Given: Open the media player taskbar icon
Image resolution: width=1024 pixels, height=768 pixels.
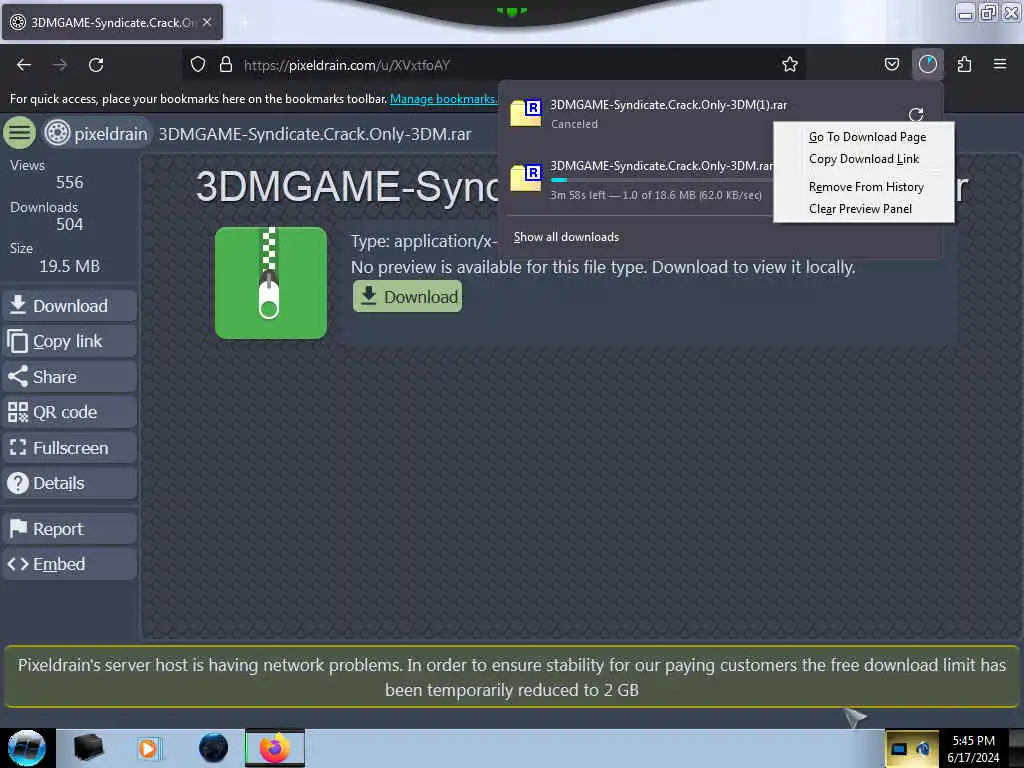Looking at the screenshot, I should coord(148,748).
